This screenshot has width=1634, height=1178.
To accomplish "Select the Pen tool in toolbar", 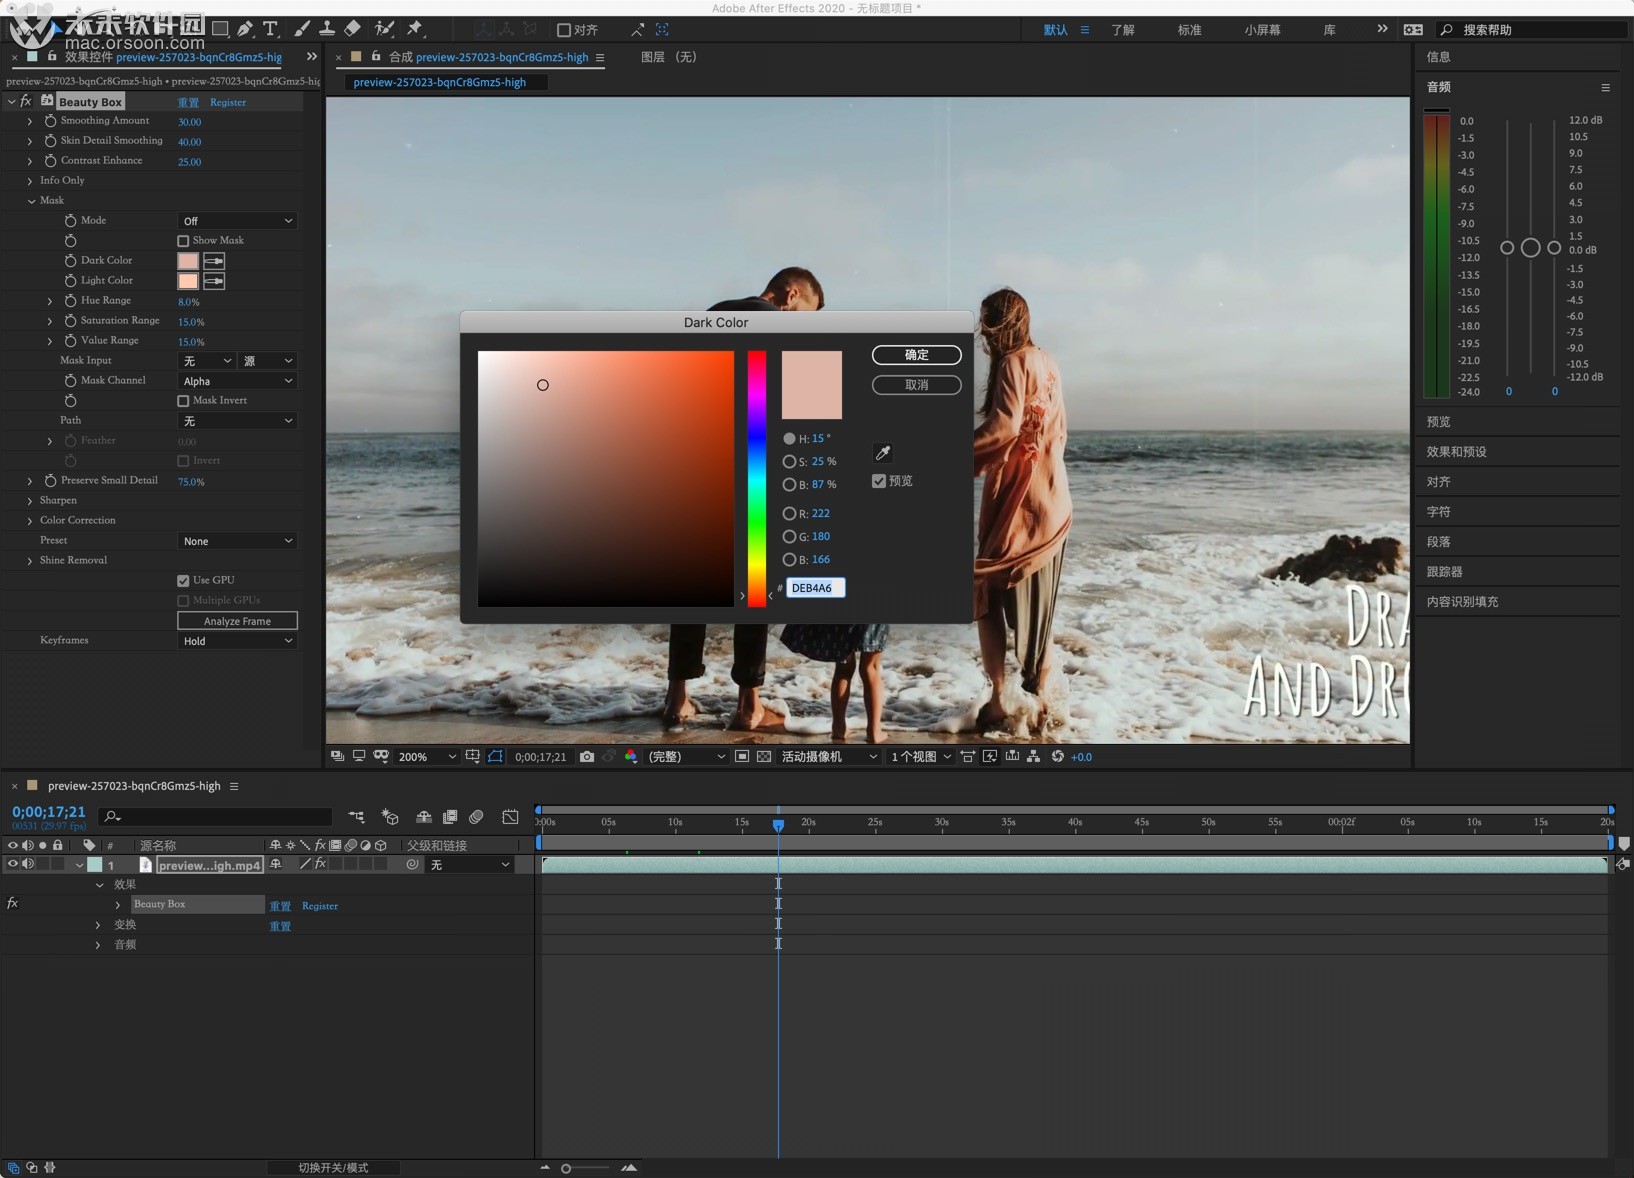I will pos(245,29).
